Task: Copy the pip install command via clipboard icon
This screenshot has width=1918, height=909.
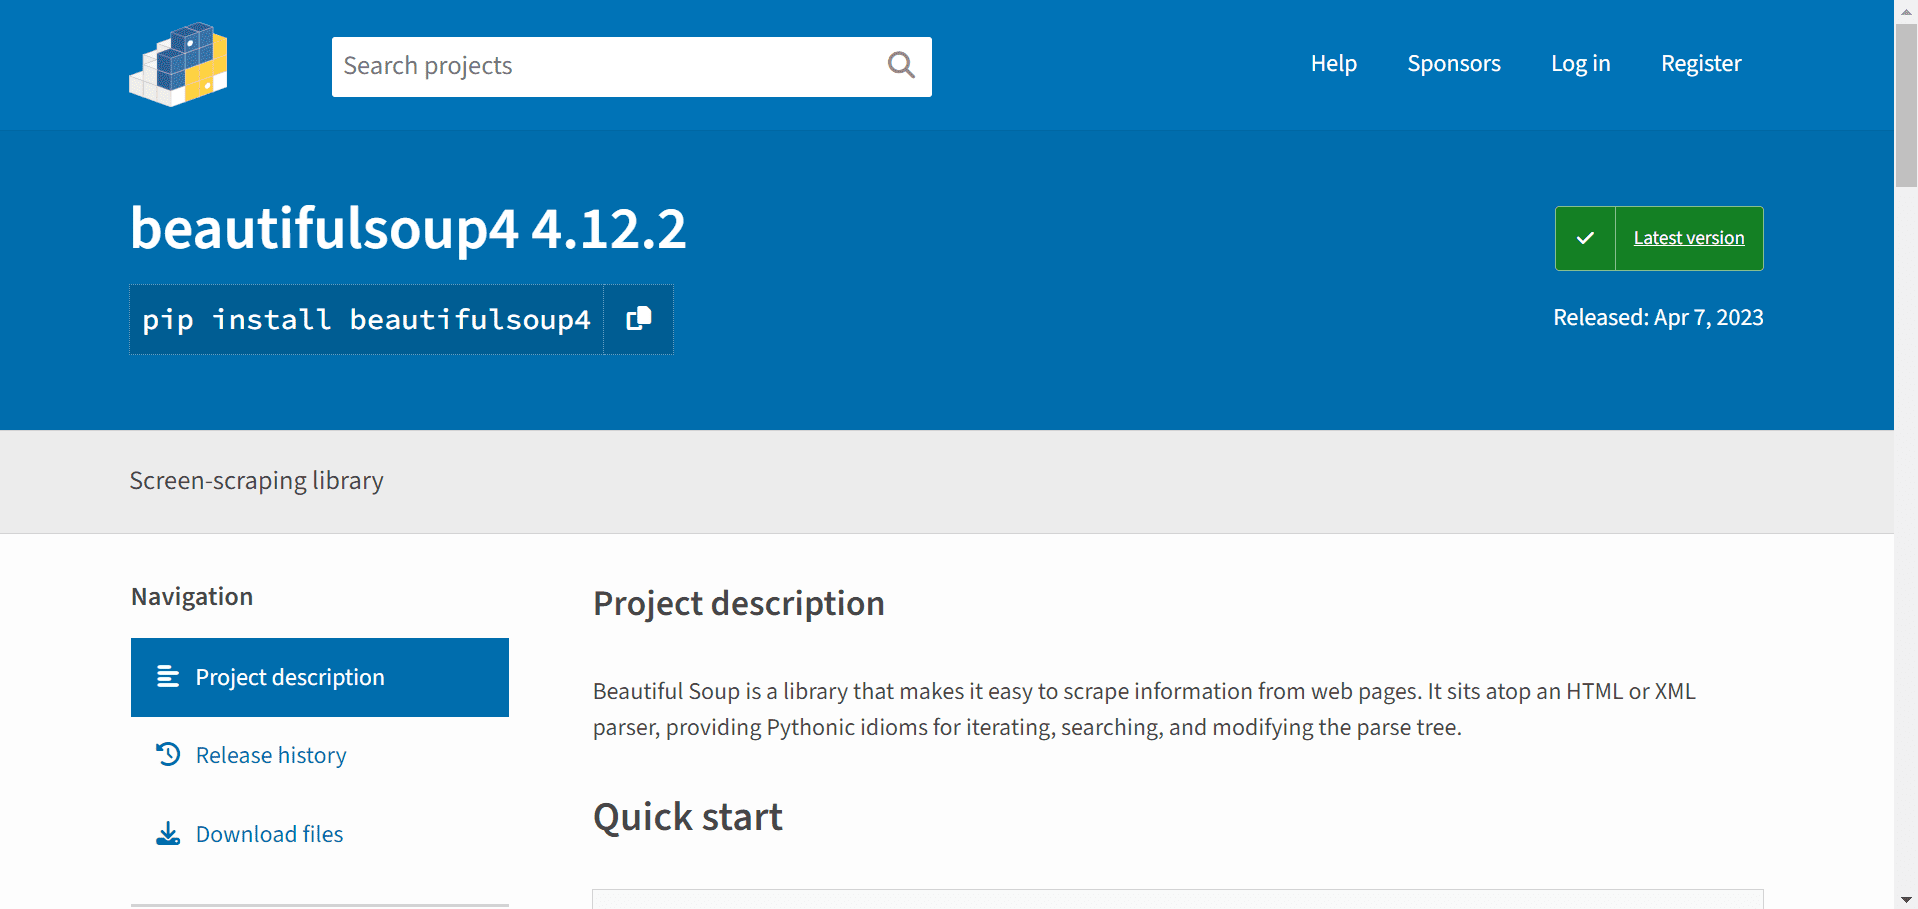Action: (x=637, y=319)
